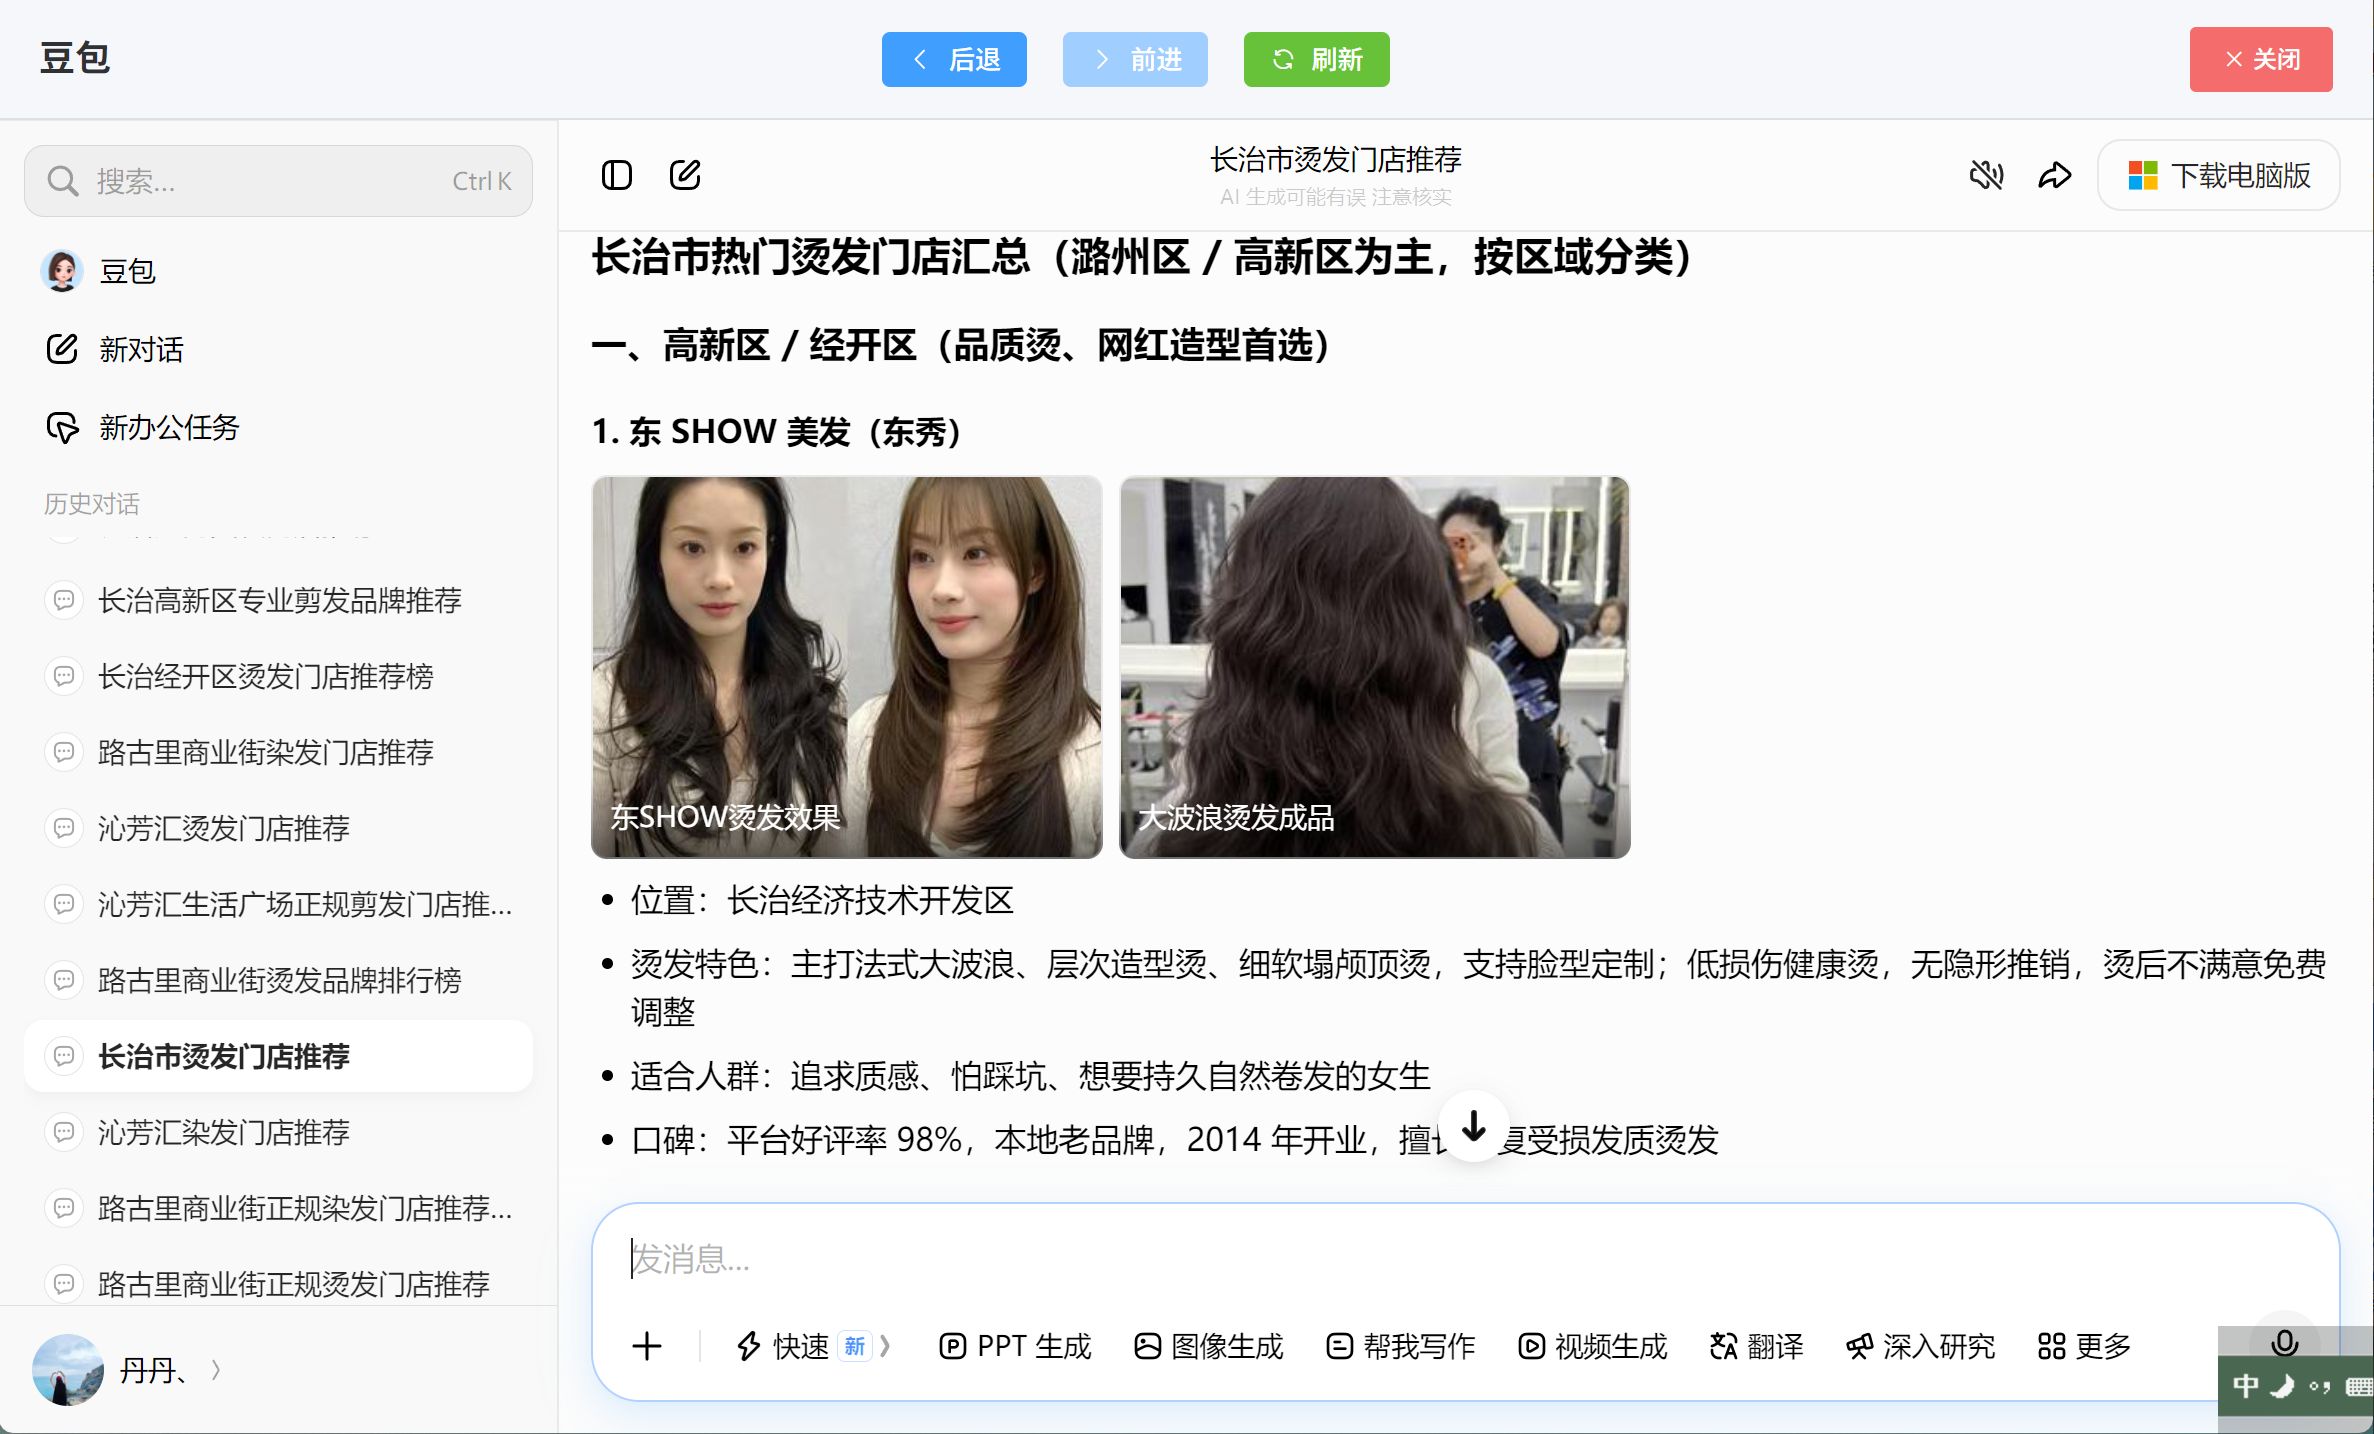Viewport: 2374px width, 1434px height.
Task: Click the 丹丹 user avatar
Action: [x=68, y=1370]
